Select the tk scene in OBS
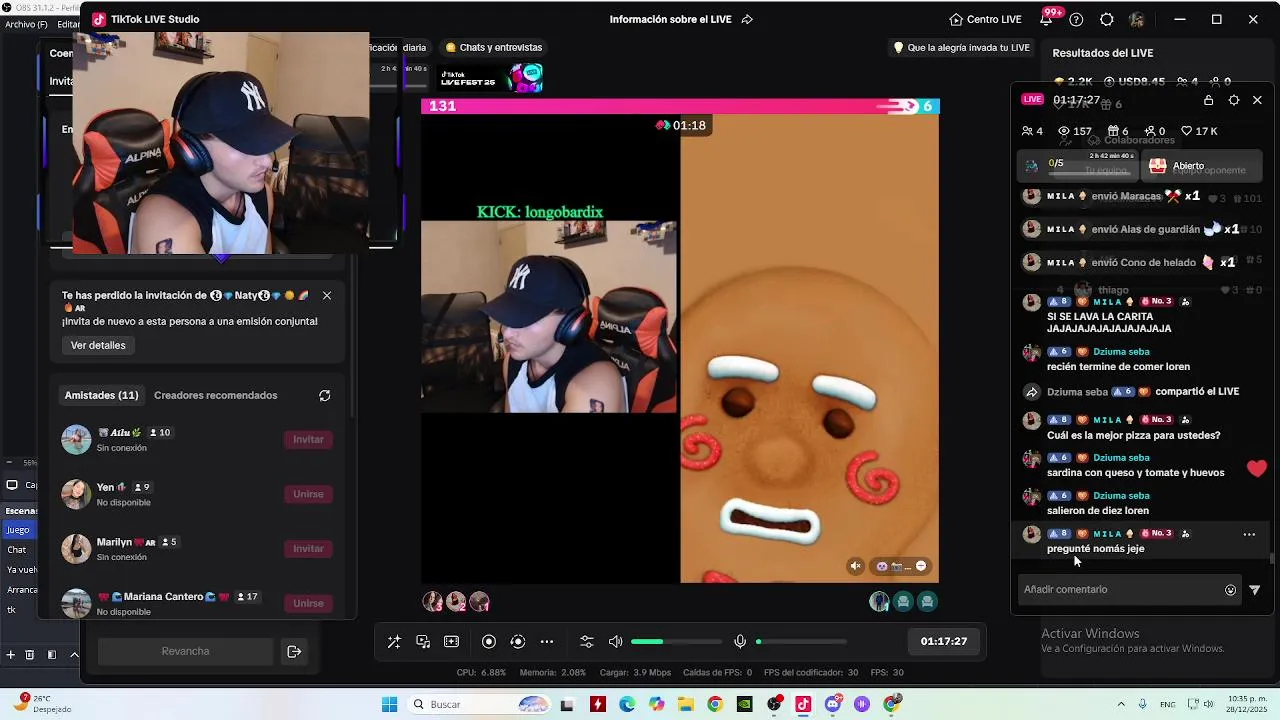The height and width of the screenshot is (720, 1280). tap(12, 609)
